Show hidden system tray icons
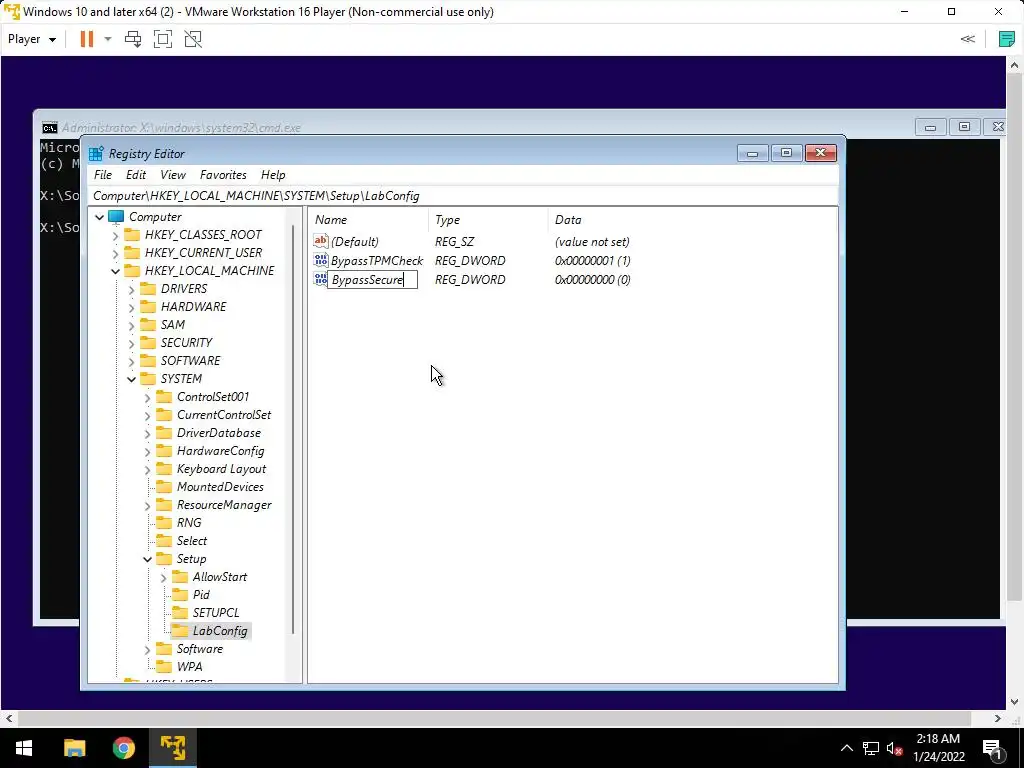 846,748
